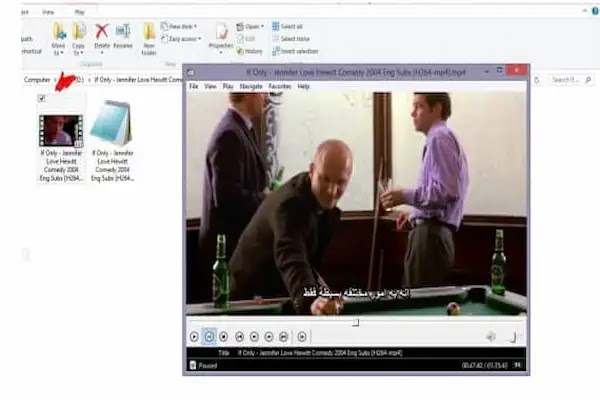
Task: Open the Play menu in media player
Action: tap(228, 87)
